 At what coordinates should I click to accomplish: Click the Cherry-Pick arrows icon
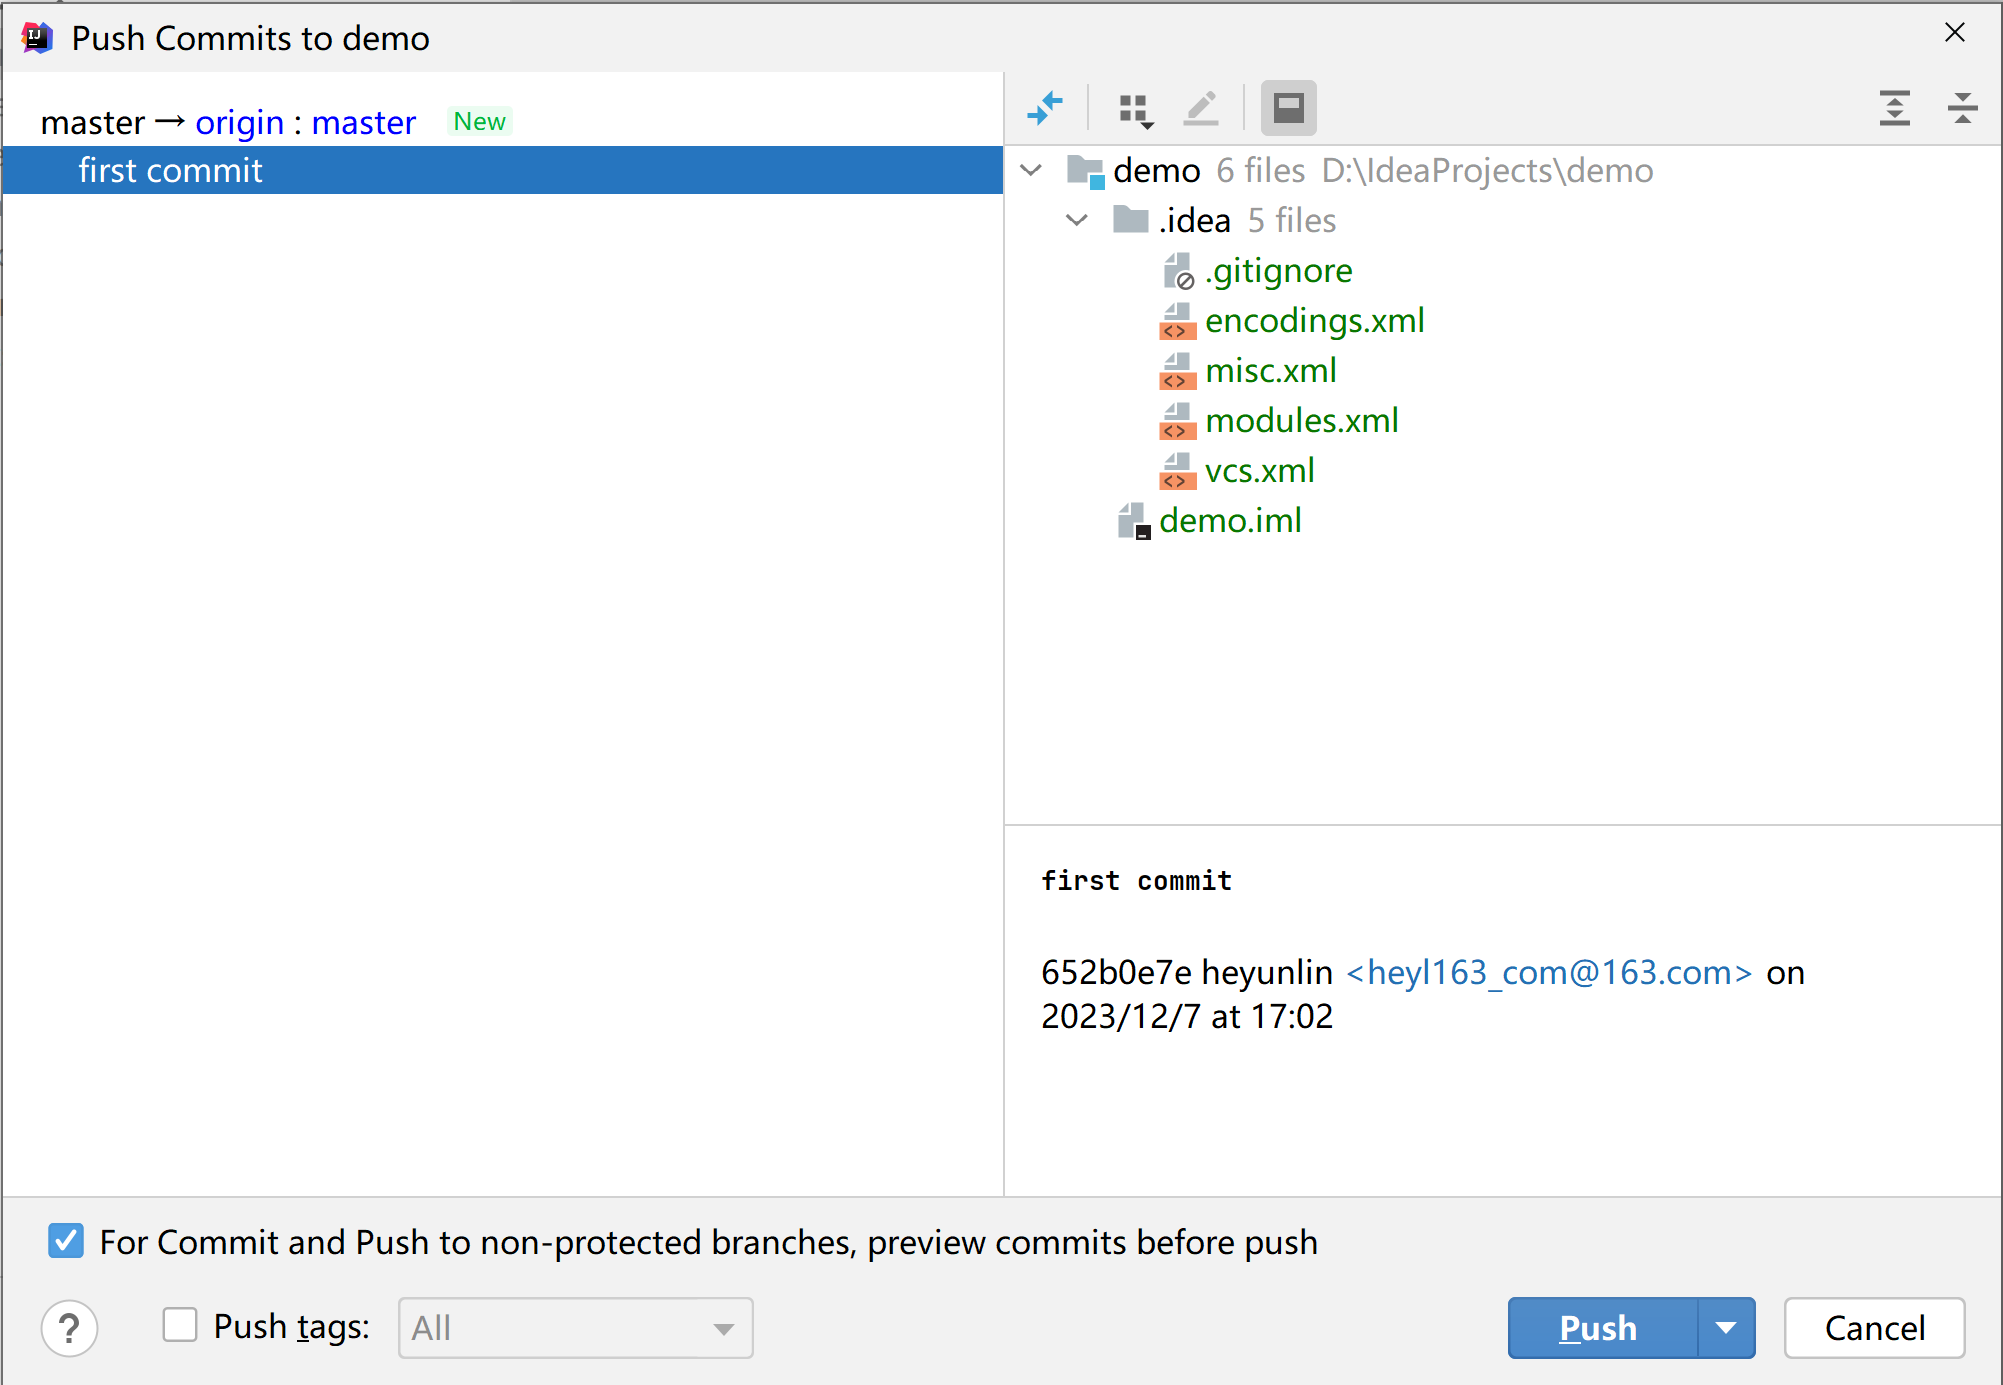[x=1045, y=108]
